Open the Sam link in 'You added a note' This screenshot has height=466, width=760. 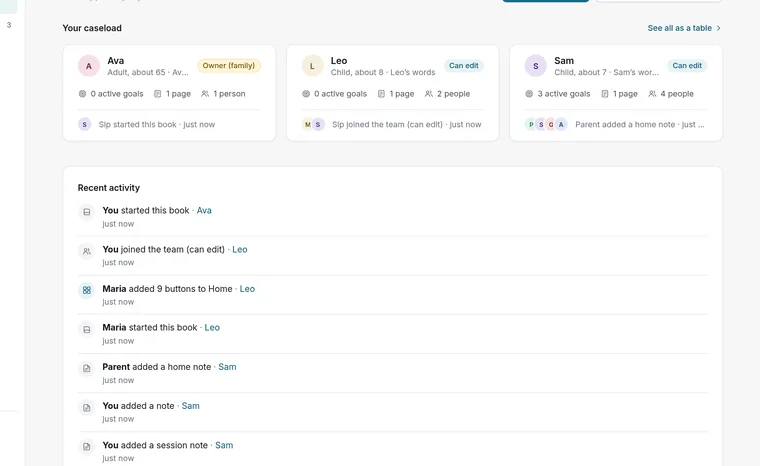190,406
